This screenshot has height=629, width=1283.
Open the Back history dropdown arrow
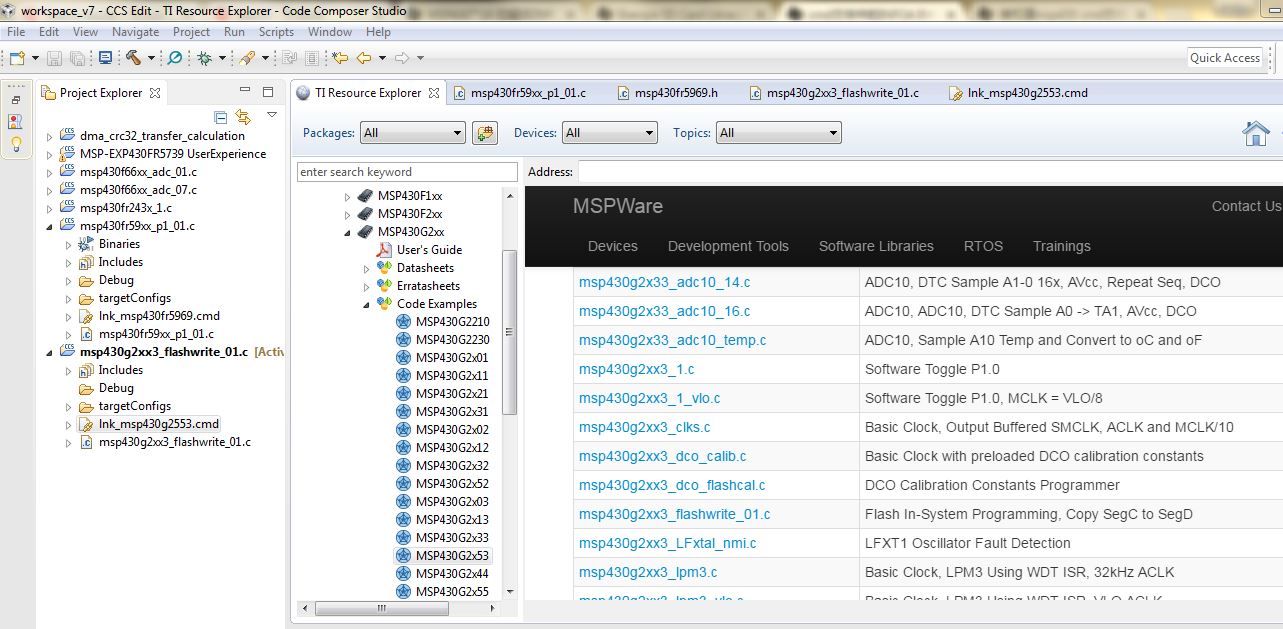coord(382,58)
